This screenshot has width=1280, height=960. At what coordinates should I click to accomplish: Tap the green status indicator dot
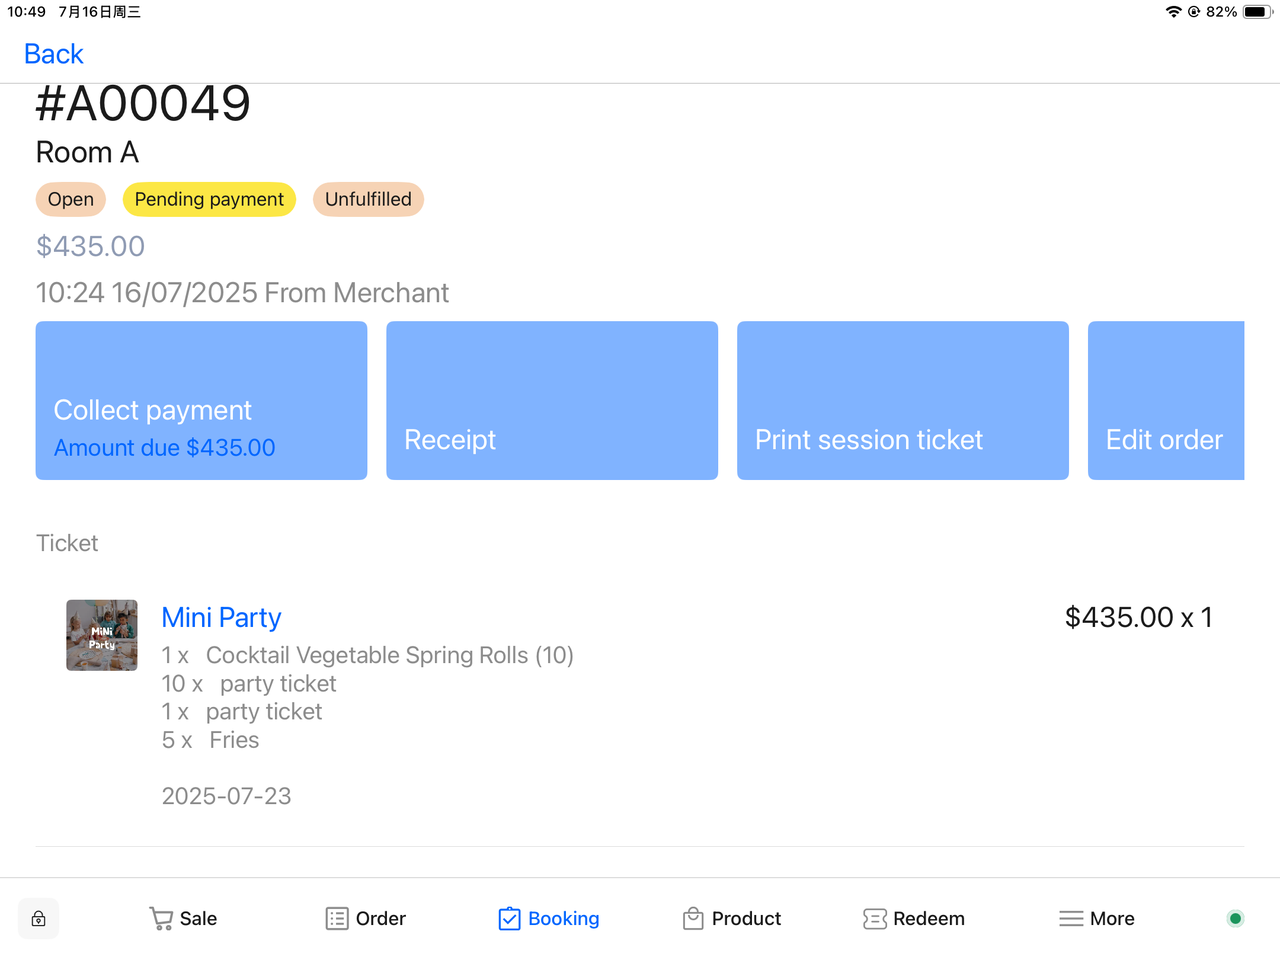[x=1235, y=919]
